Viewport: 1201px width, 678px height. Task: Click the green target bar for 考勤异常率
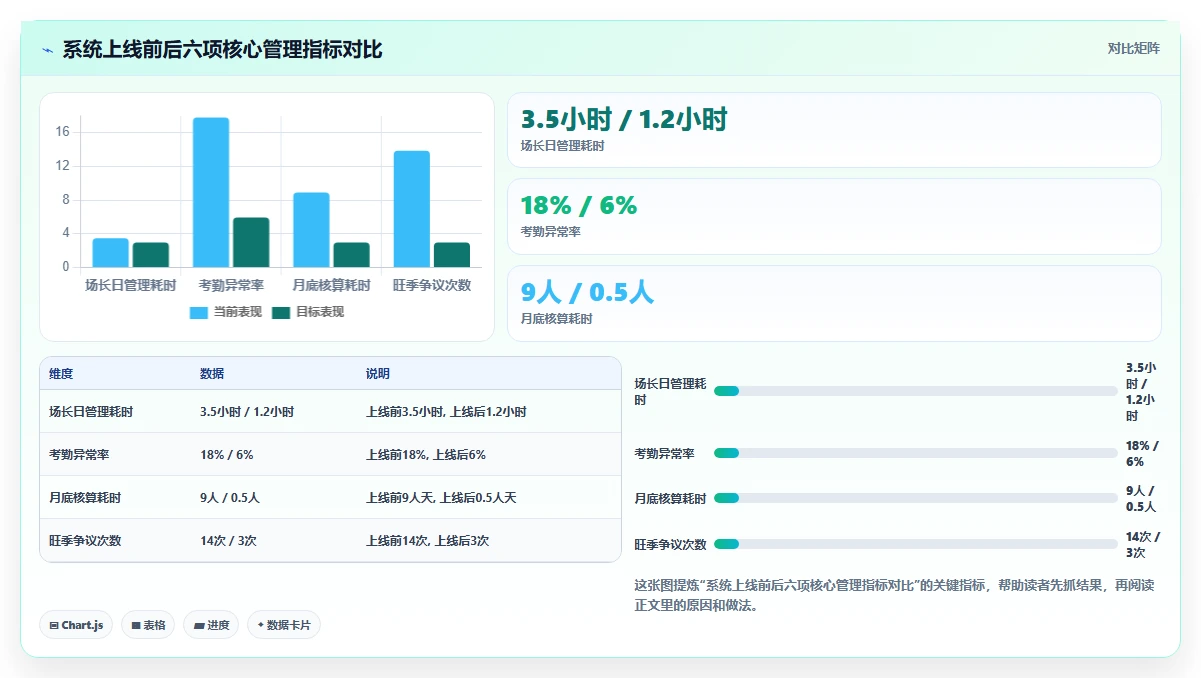click(x=251, y=242)
